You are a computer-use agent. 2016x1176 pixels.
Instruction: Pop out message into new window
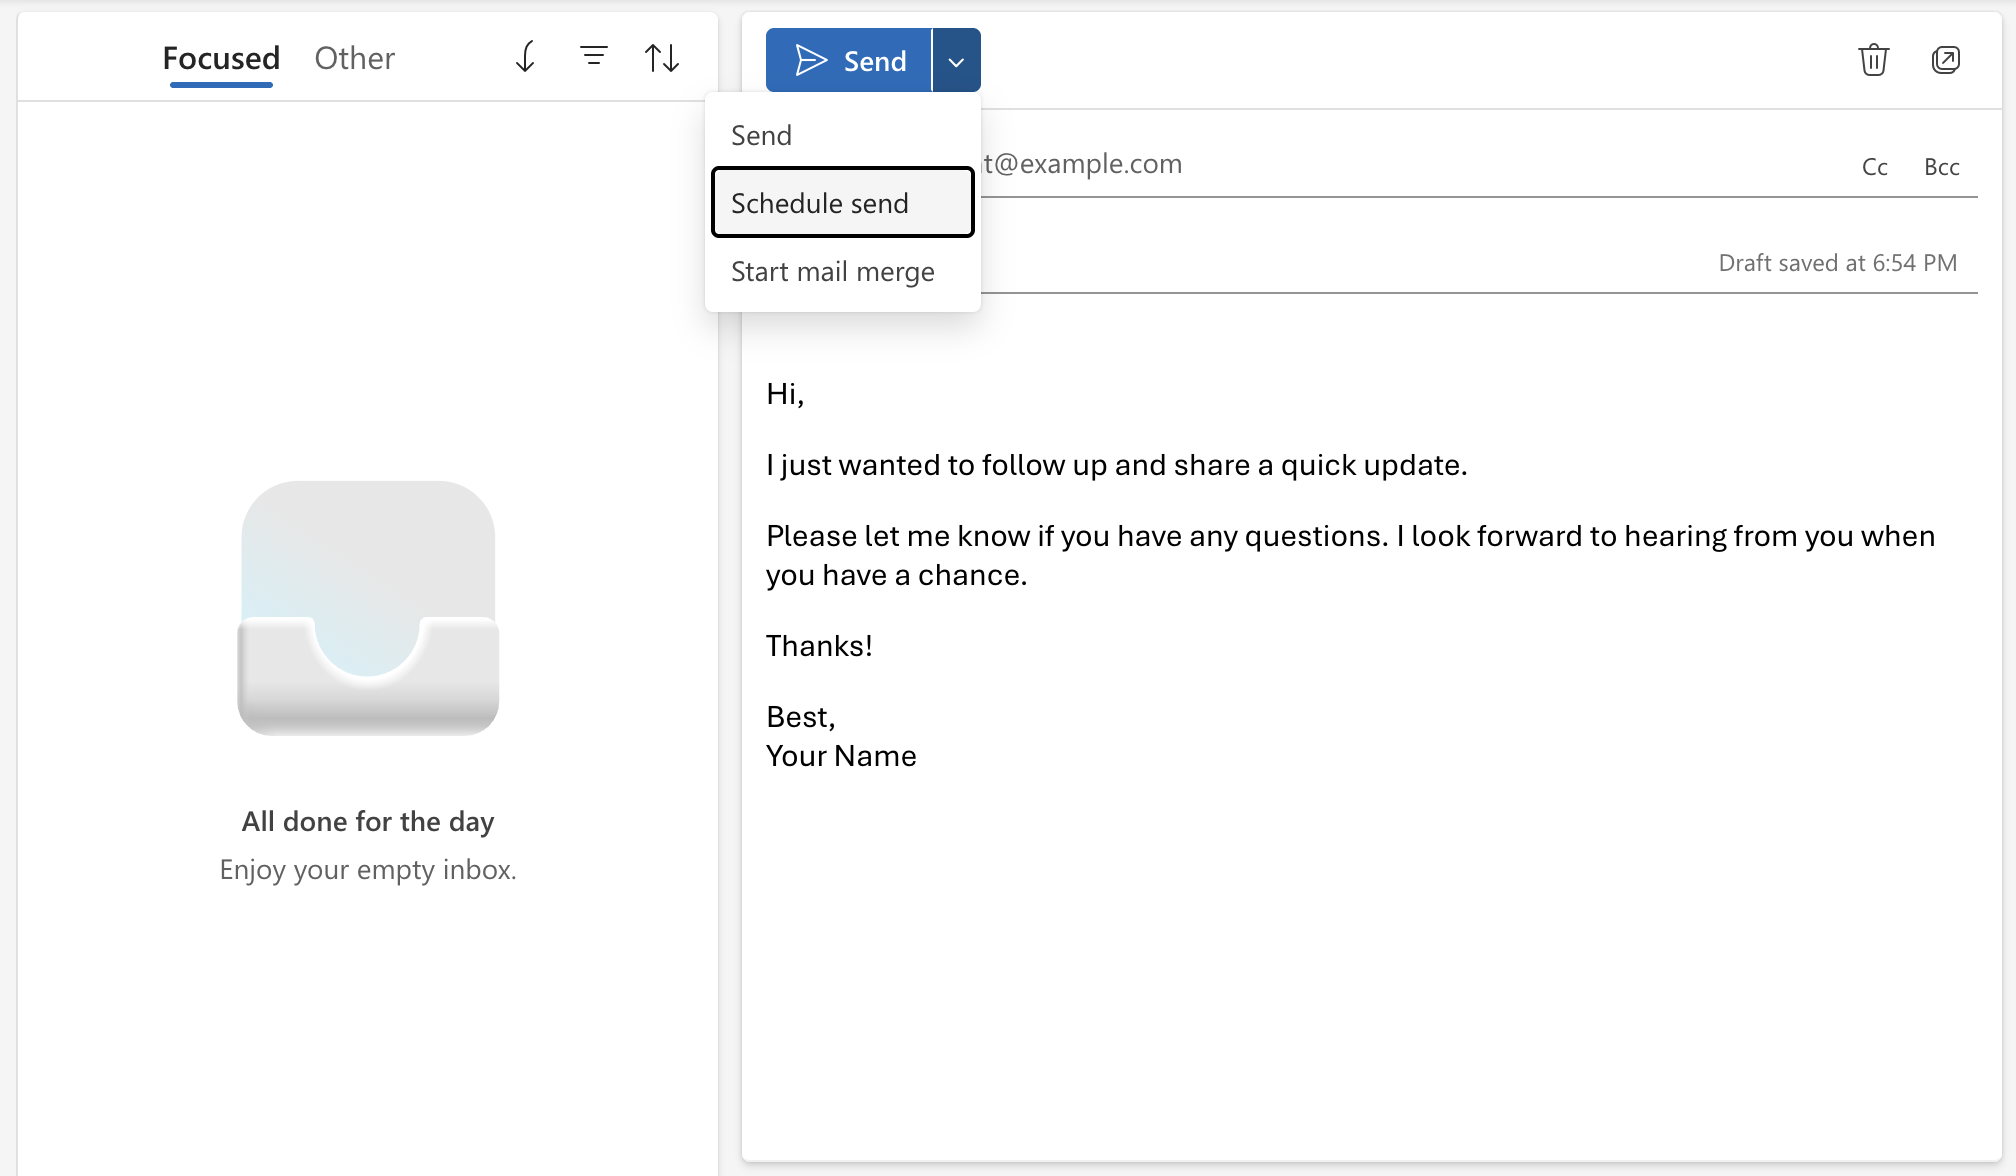click(1945, 60)
